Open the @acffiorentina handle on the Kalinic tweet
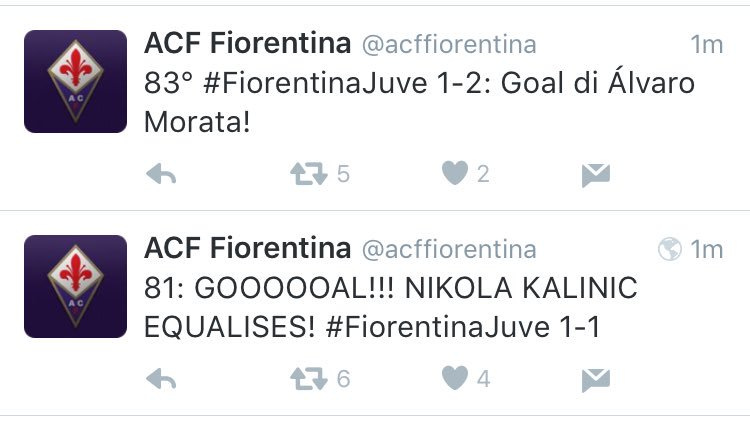750x428 pixels. [x=449, y=250]
